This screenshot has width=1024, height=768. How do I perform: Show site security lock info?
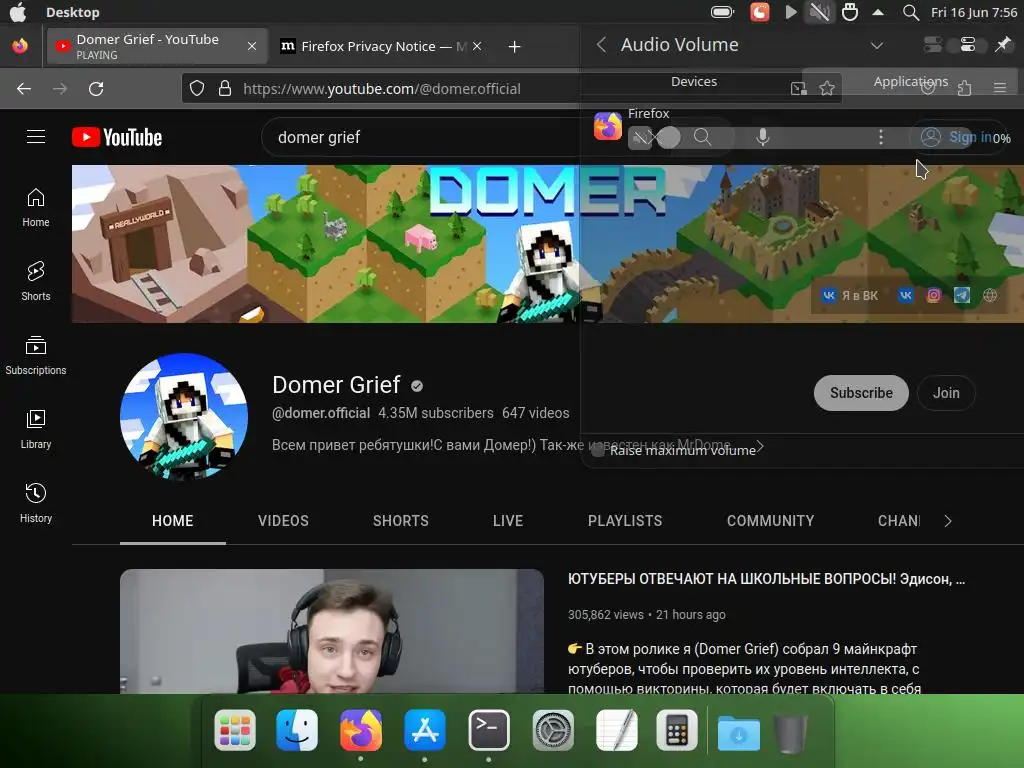pos(225,88)
